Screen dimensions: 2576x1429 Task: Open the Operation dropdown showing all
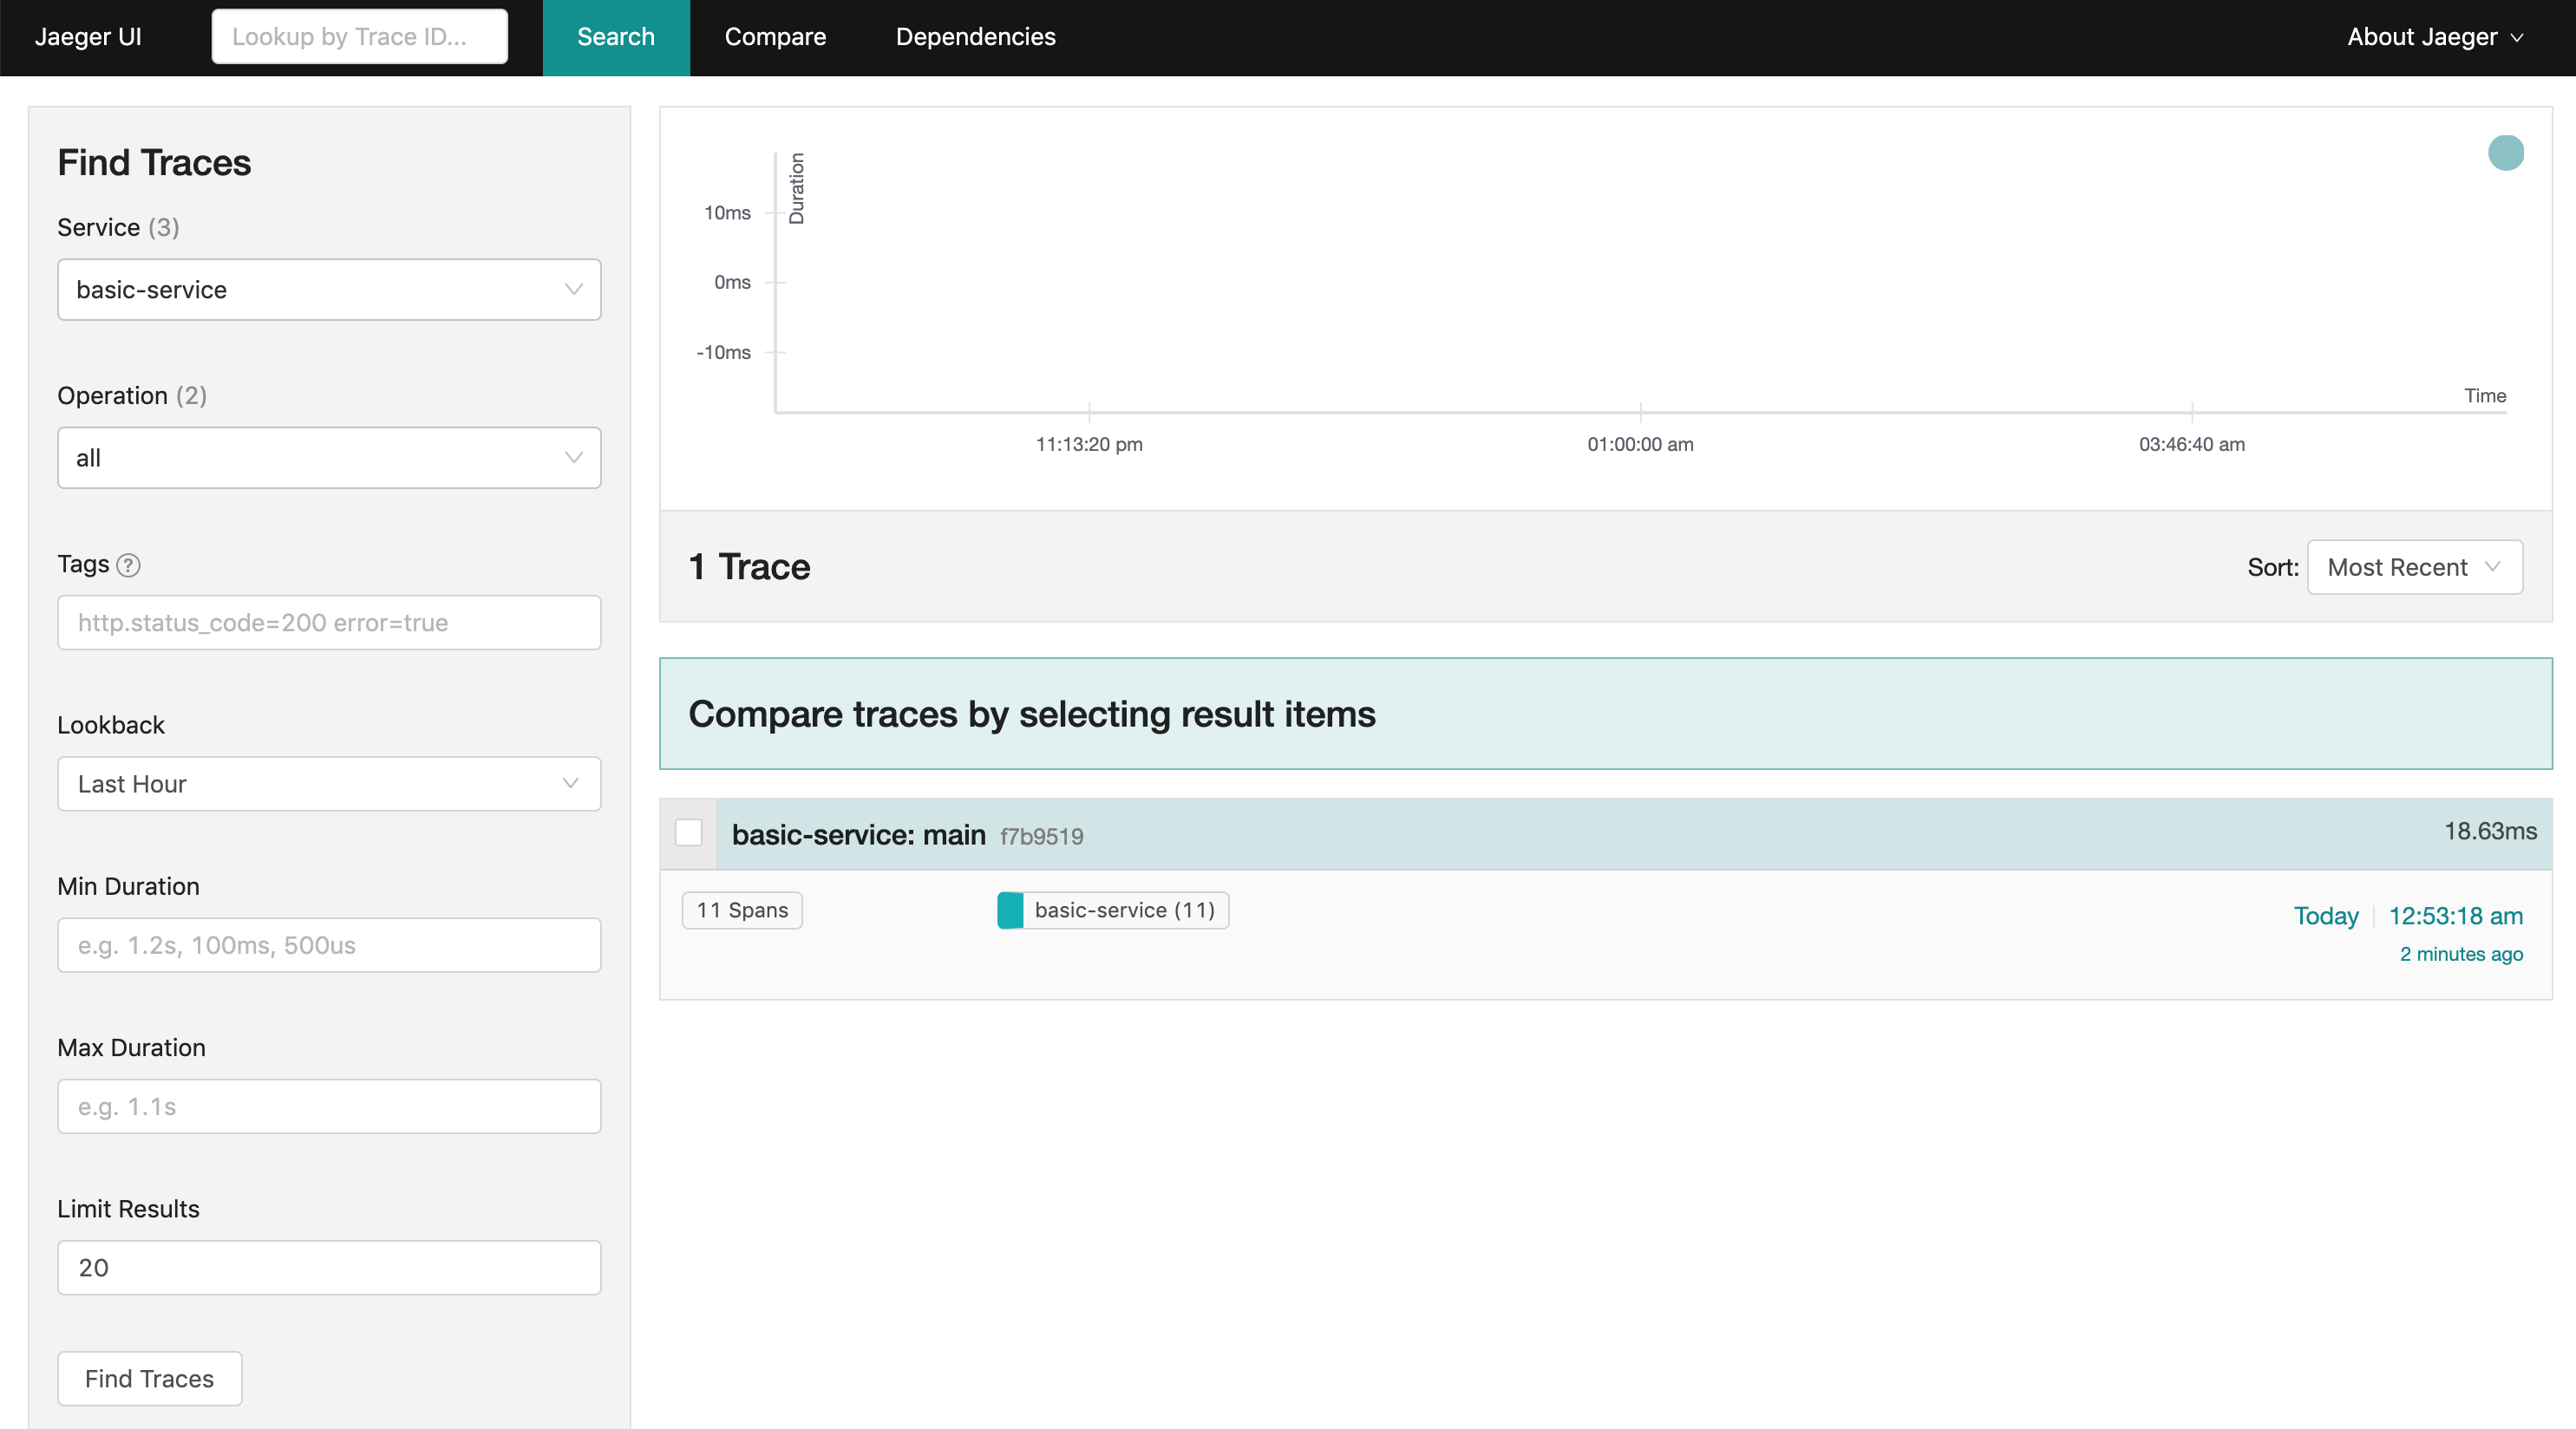[329, 458]
